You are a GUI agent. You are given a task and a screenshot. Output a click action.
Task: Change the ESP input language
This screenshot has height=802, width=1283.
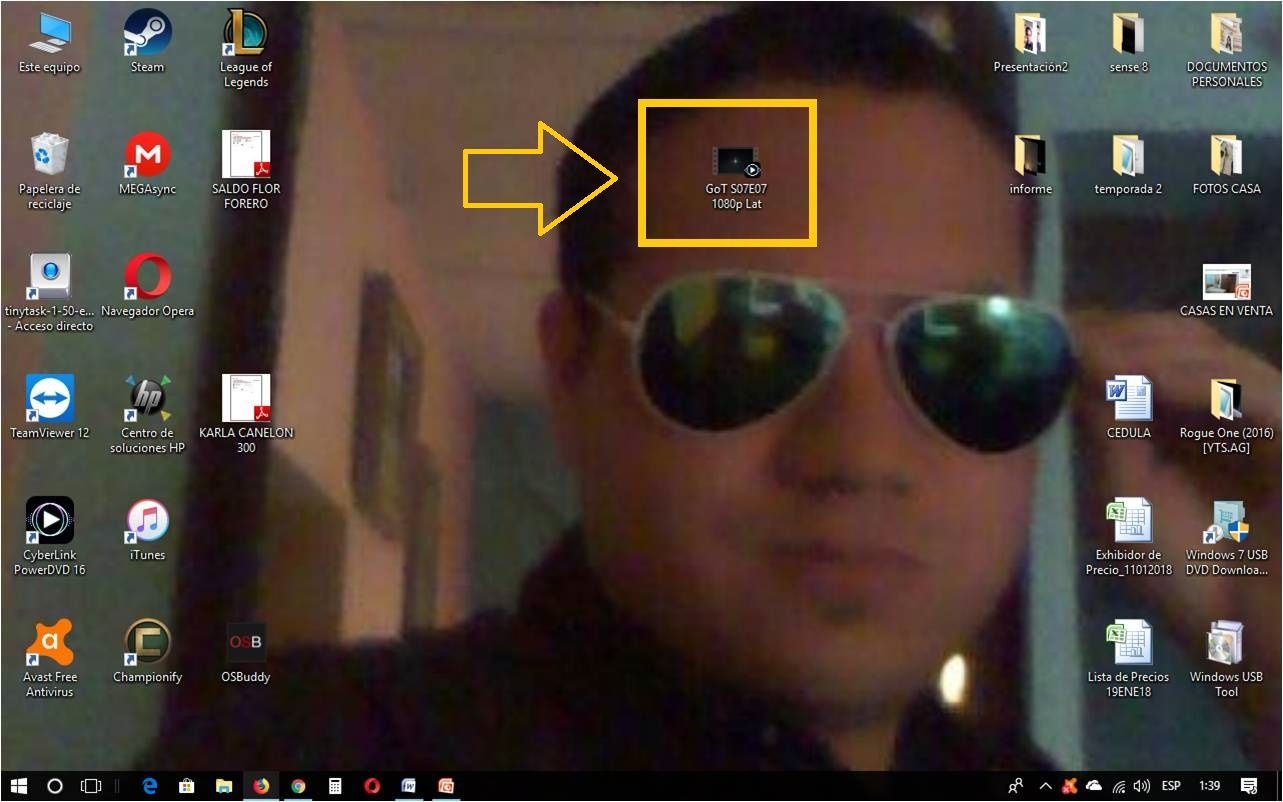click(1171, 786)
